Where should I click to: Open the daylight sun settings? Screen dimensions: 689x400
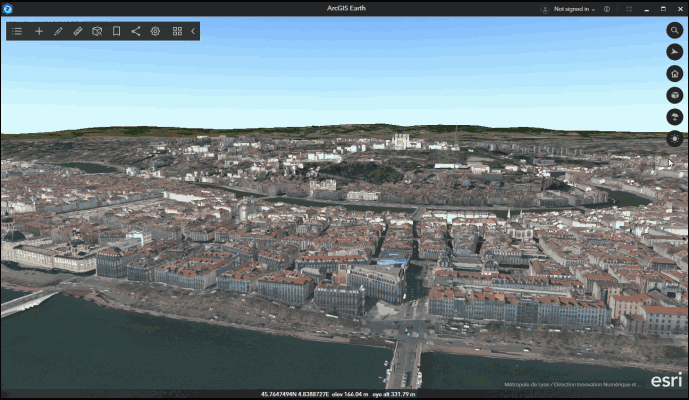pos(674,138)
